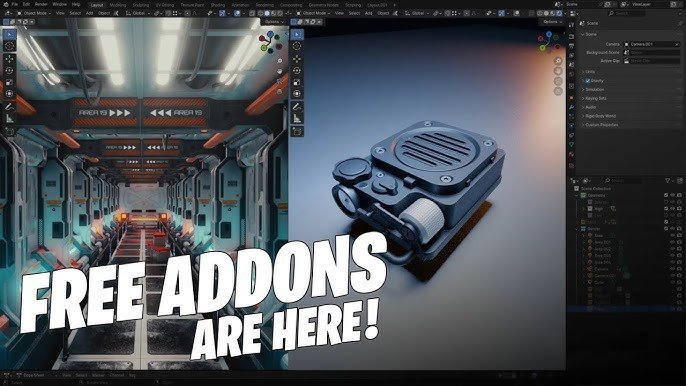
Task: Select the Measure tool in left viewport
Action: pos(9,118)
